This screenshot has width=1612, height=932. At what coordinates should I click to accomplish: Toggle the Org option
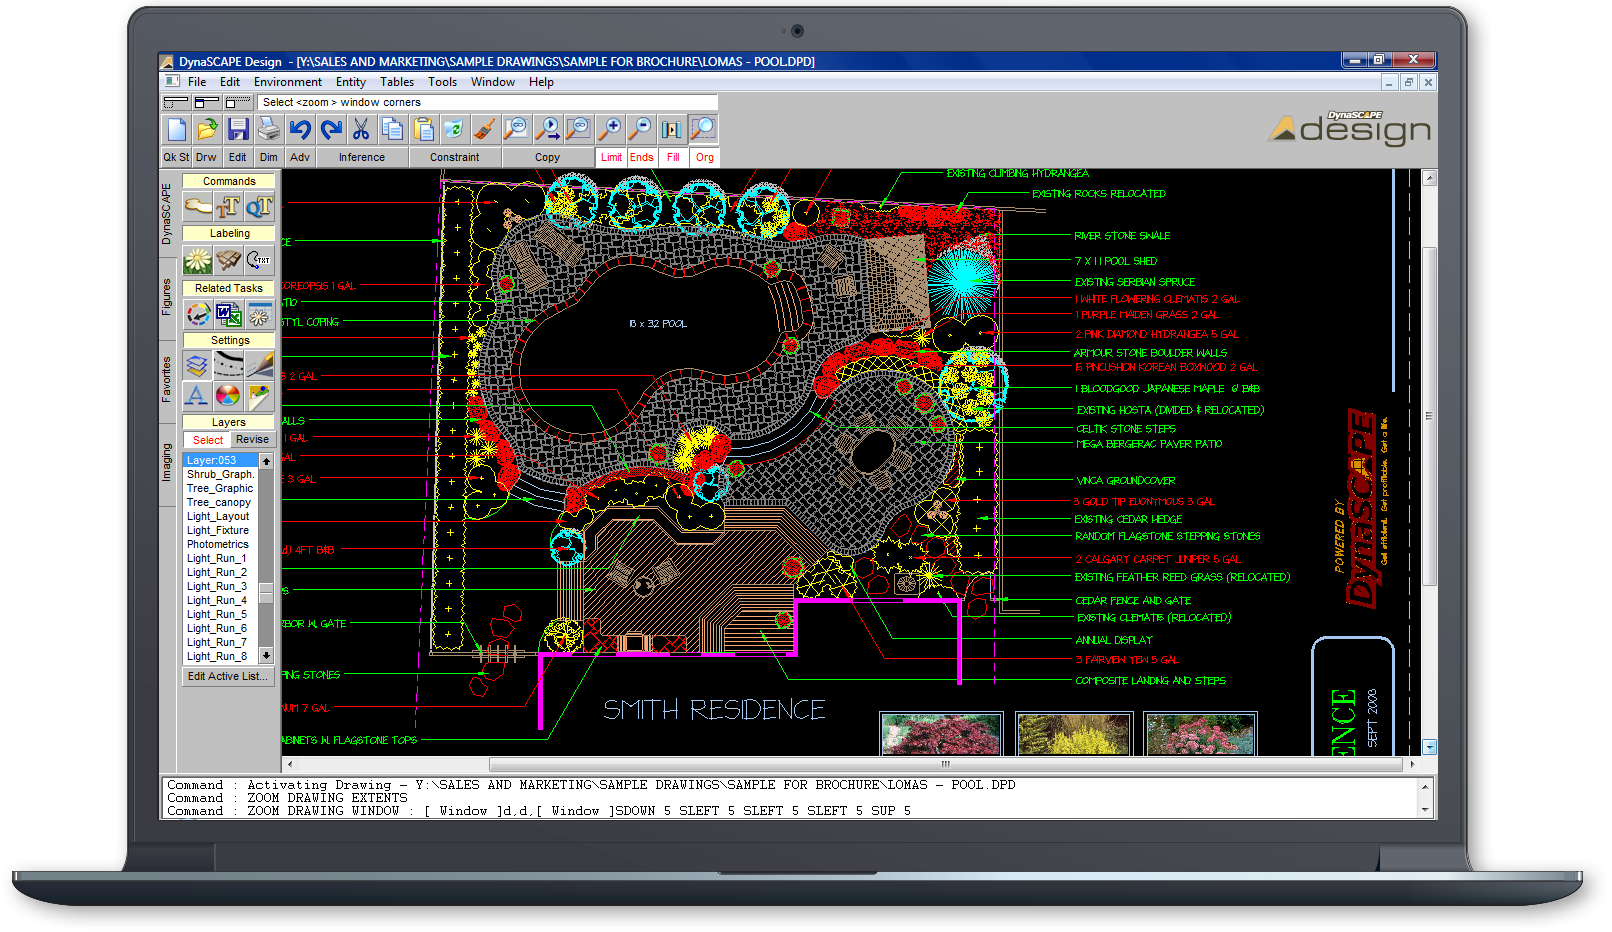click(705, 157)
